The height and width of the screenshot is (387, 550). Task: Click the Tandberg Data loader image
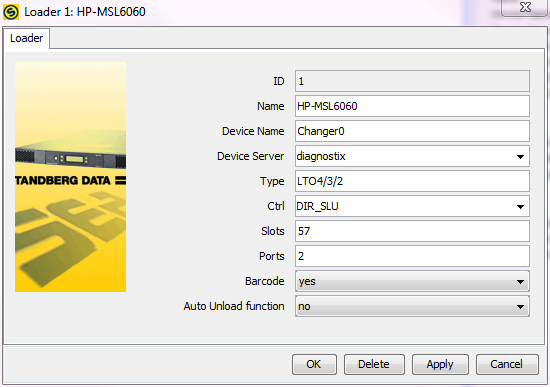[x=71, y=177]
